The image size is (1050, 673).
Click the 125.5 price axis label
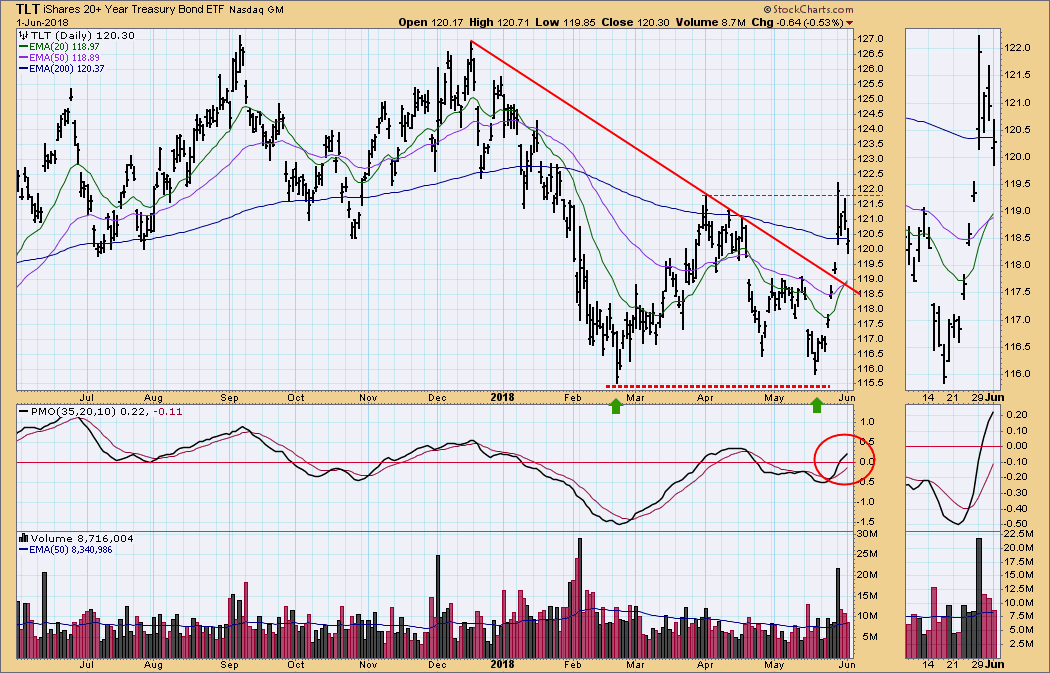(870, 84)
